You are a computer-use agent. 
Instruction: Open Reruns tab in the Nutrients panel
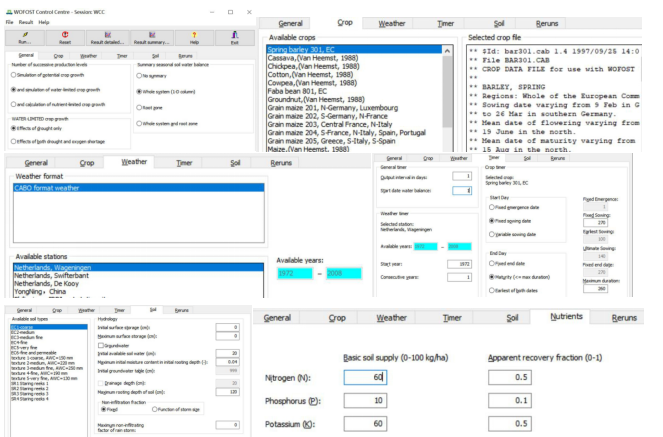(624, 318)
